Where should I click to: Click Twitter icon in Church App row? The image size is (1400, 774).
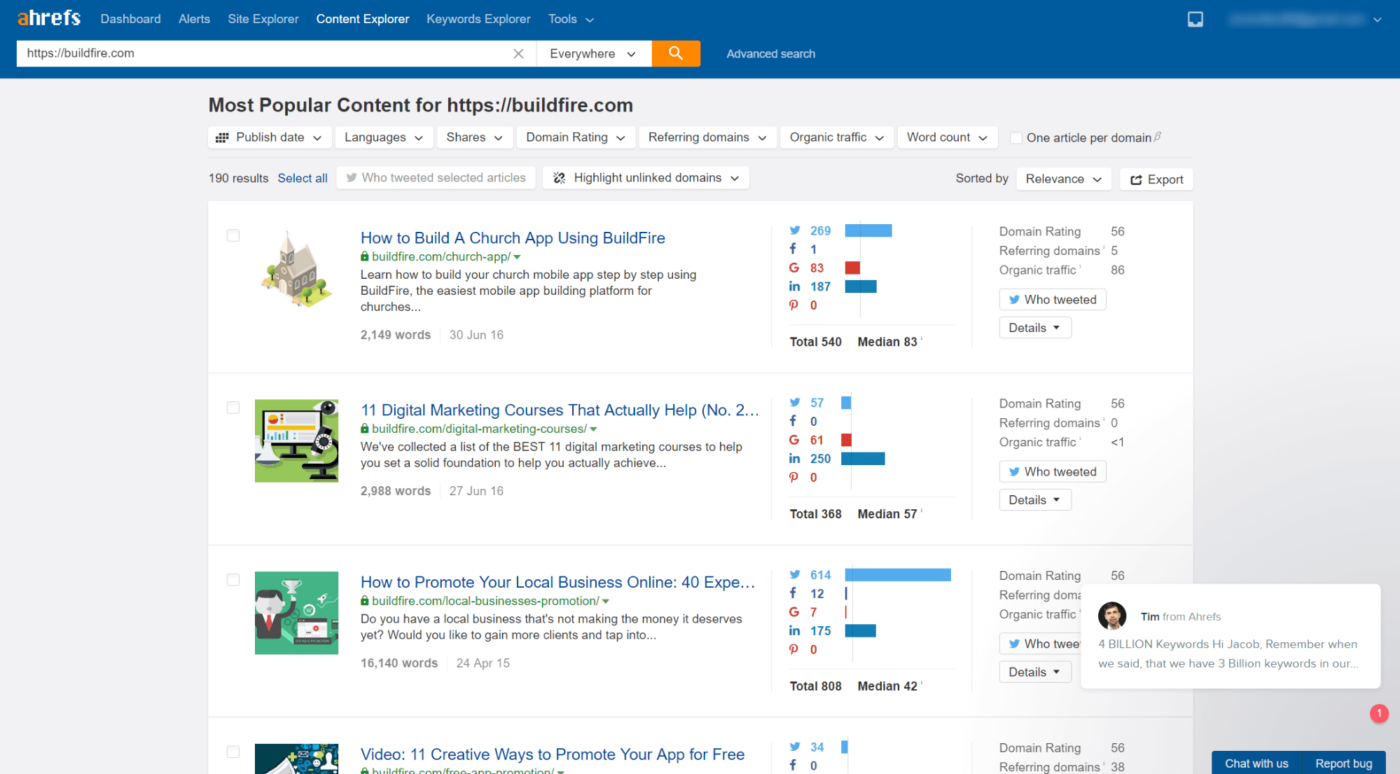(x=795, y=231)
